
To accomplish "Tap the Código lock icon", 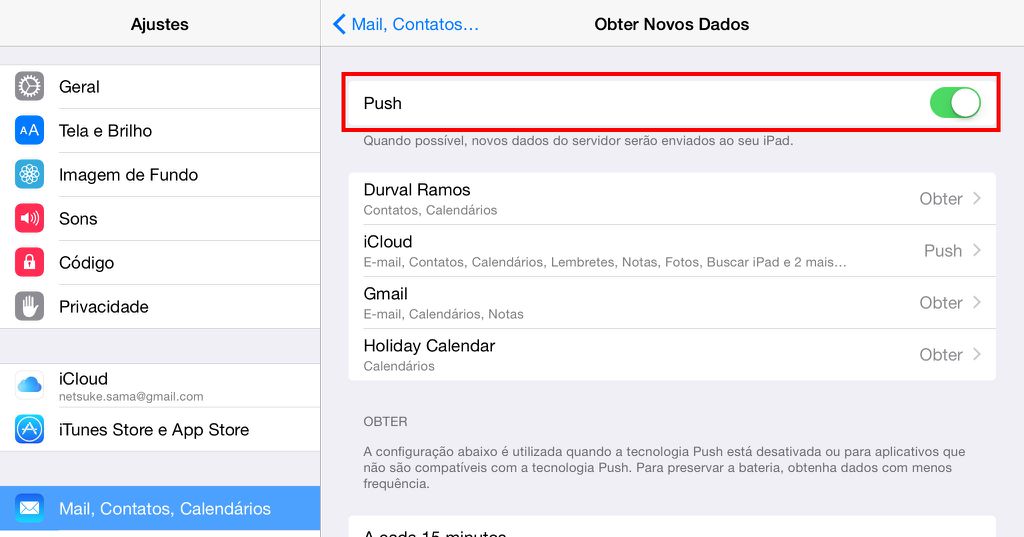I will click(x=29, y=262).
